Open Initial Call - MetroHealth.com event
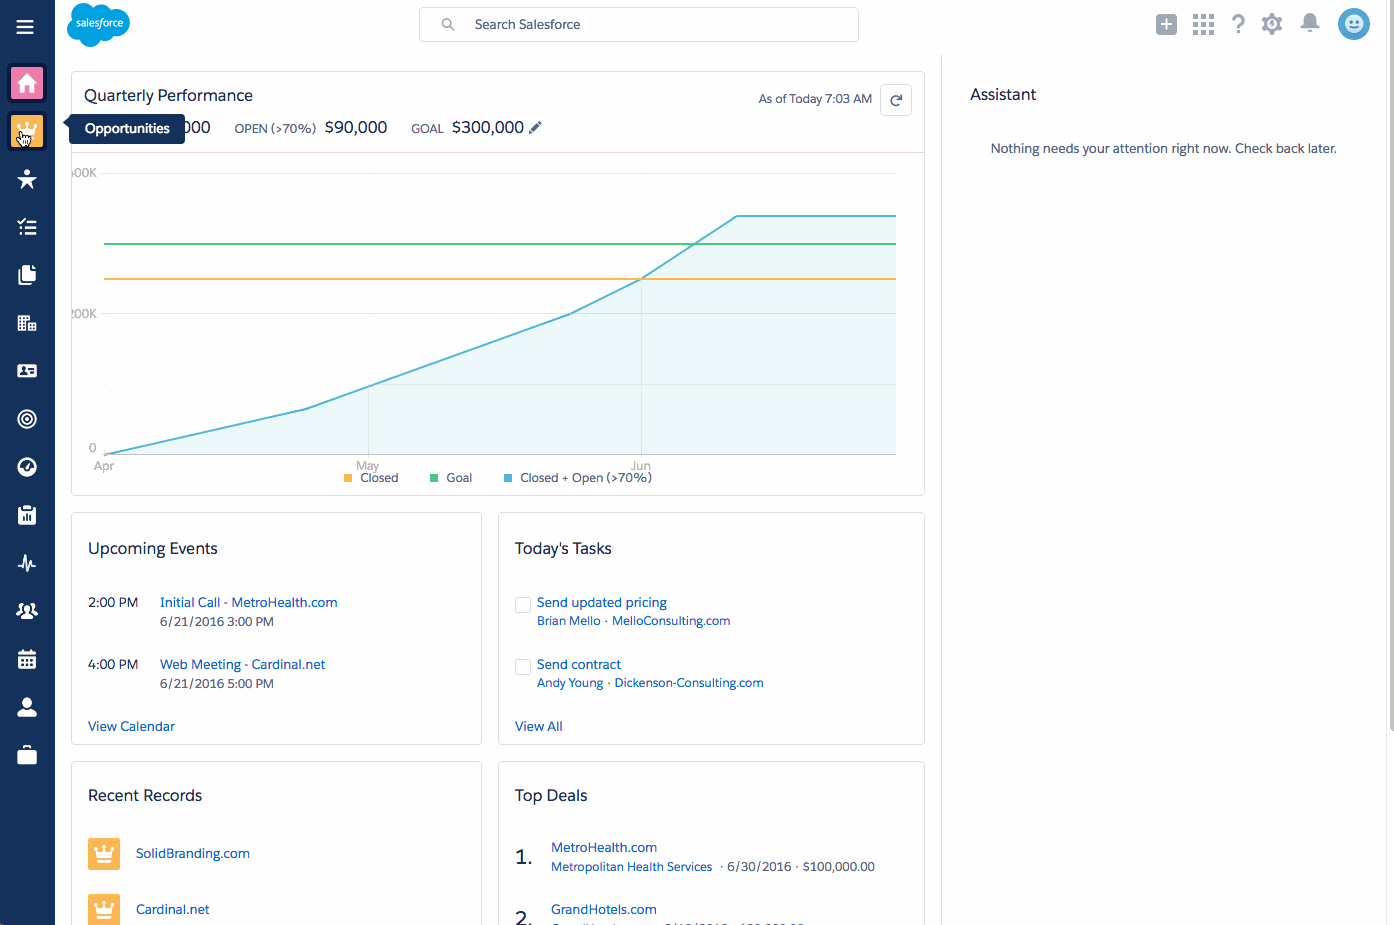 pos(249,602)
